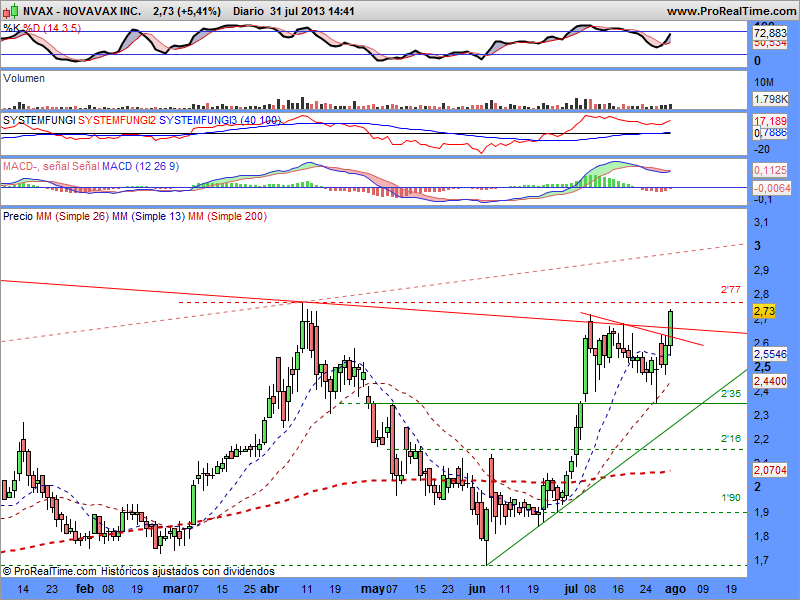Click the jul date axis label
This screenshot has width=800, height=600.
571,589
